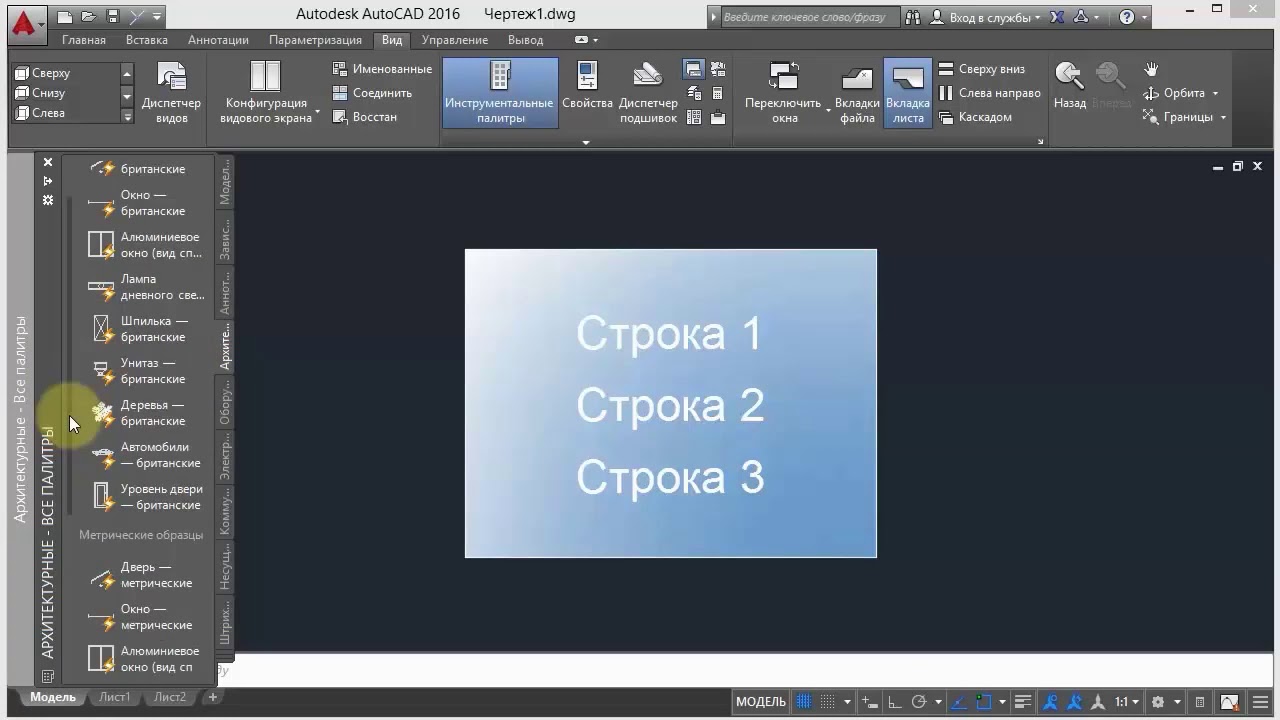
Task: Click the Autodesk Exchange X icon
Action: tap(1057, 17)
